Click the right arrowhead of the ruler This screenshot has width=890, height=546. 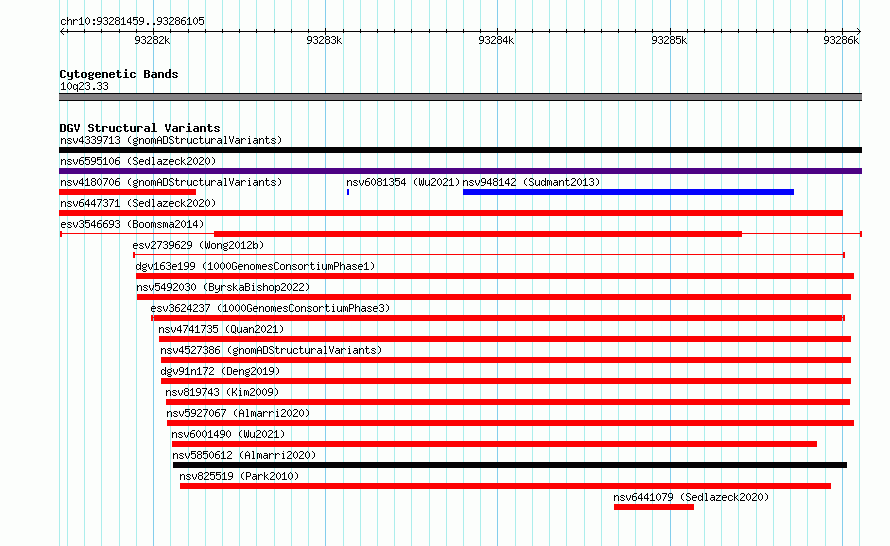(859, 31)
